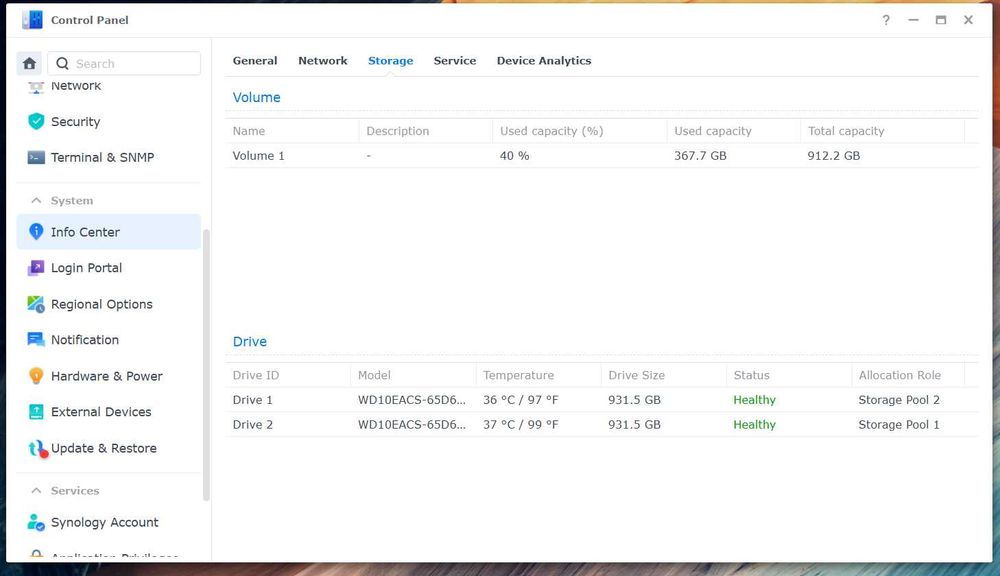Click the 912.2 GB total capacity cell
This screenshot has height=576, width=1000.
tap(834, 156)
